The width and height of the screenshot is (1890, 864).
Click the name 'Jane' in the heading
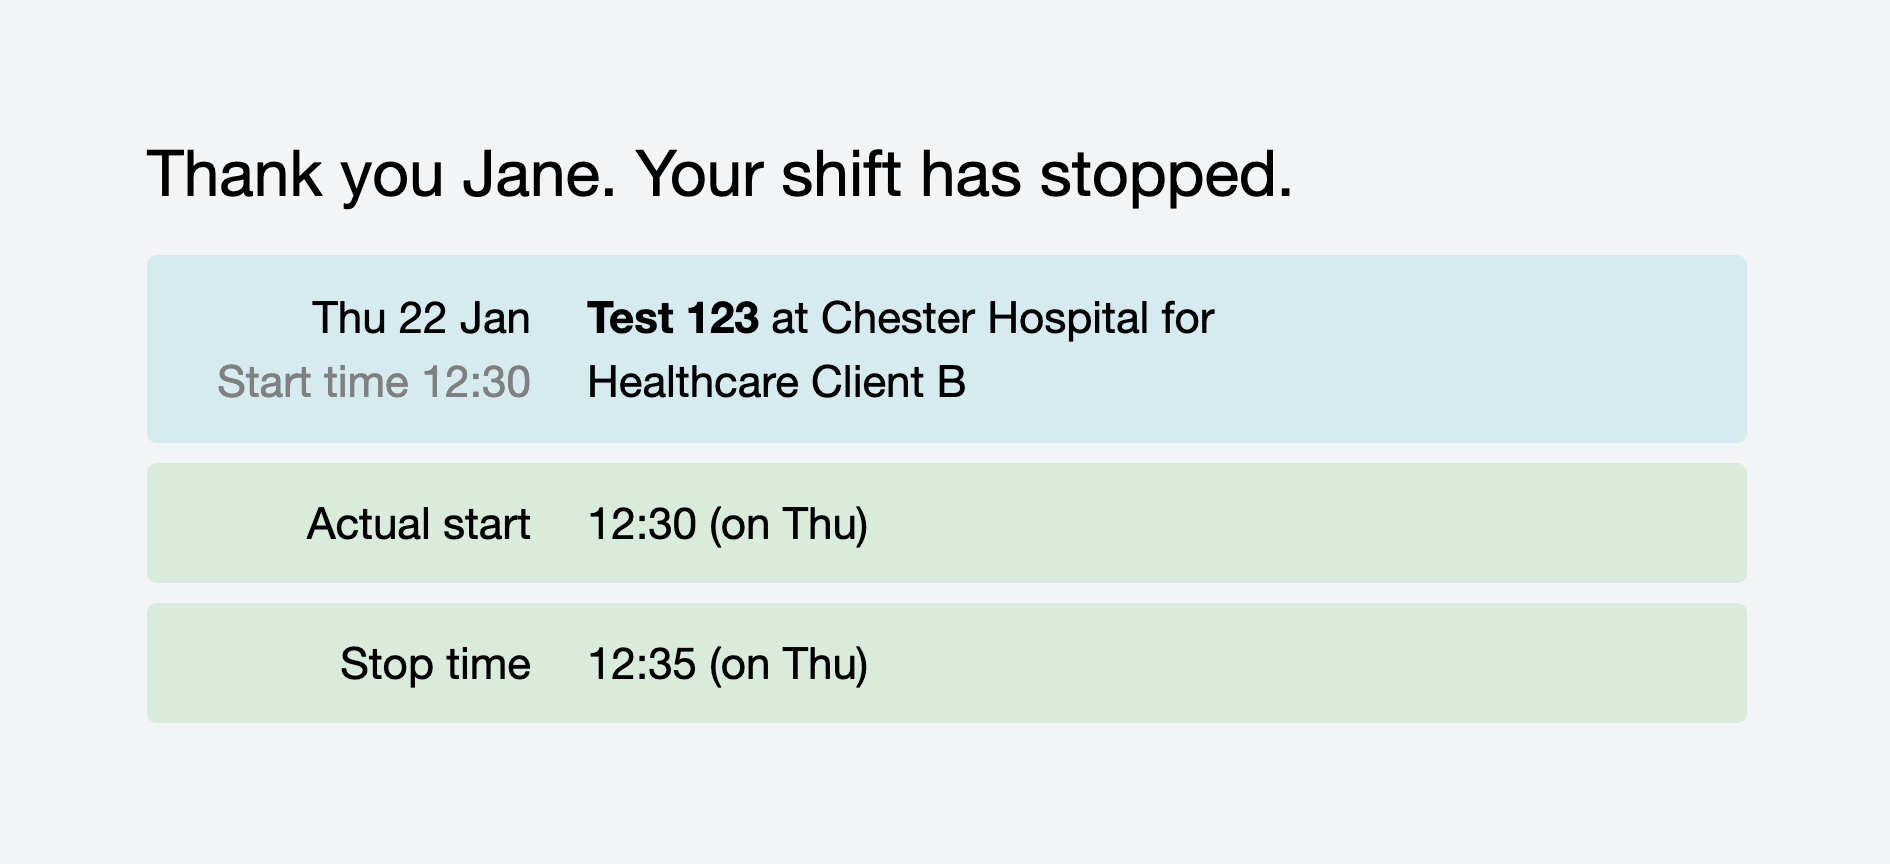(537, 176)
